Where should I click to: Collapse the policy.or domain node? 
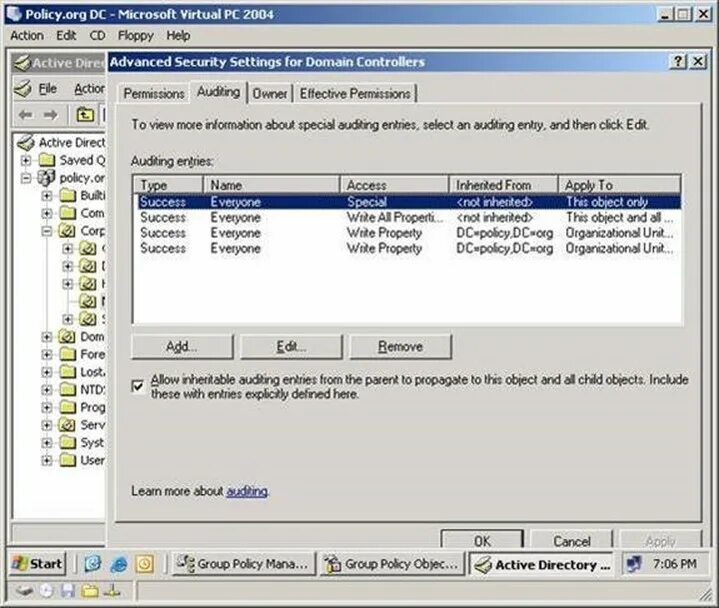pos(26,177)
